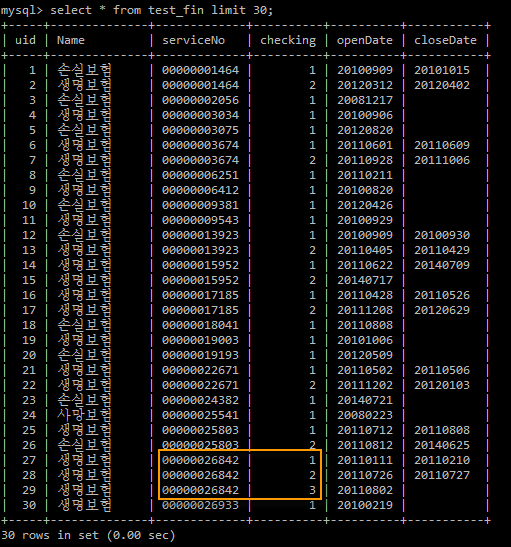Click openDate 20100219

pos(365,505)
